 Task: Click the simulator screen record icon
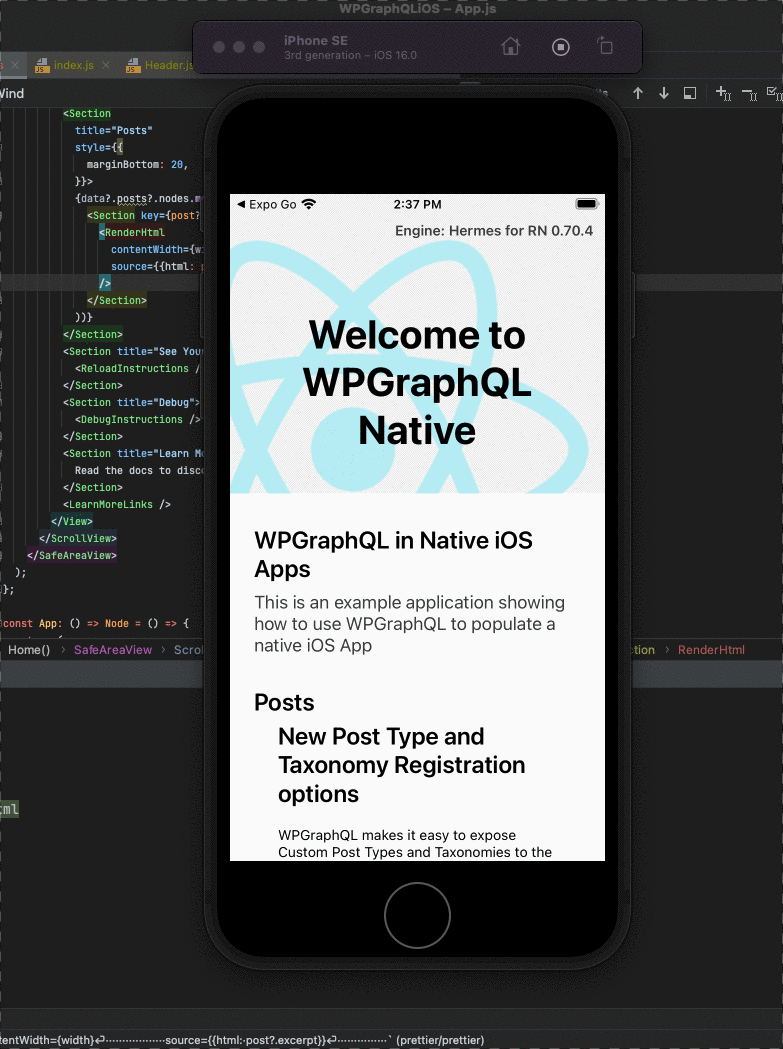point(561,47)
